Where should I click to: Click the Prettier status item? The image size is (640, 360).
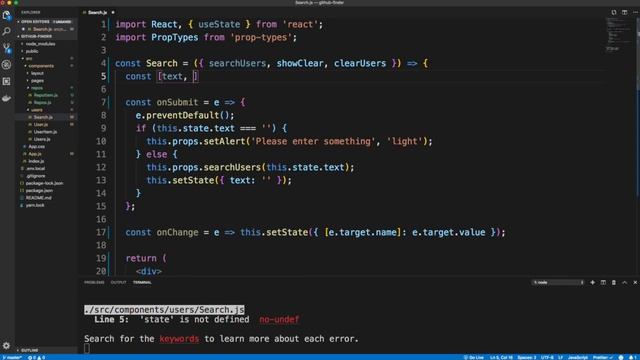tap(602, 357)
